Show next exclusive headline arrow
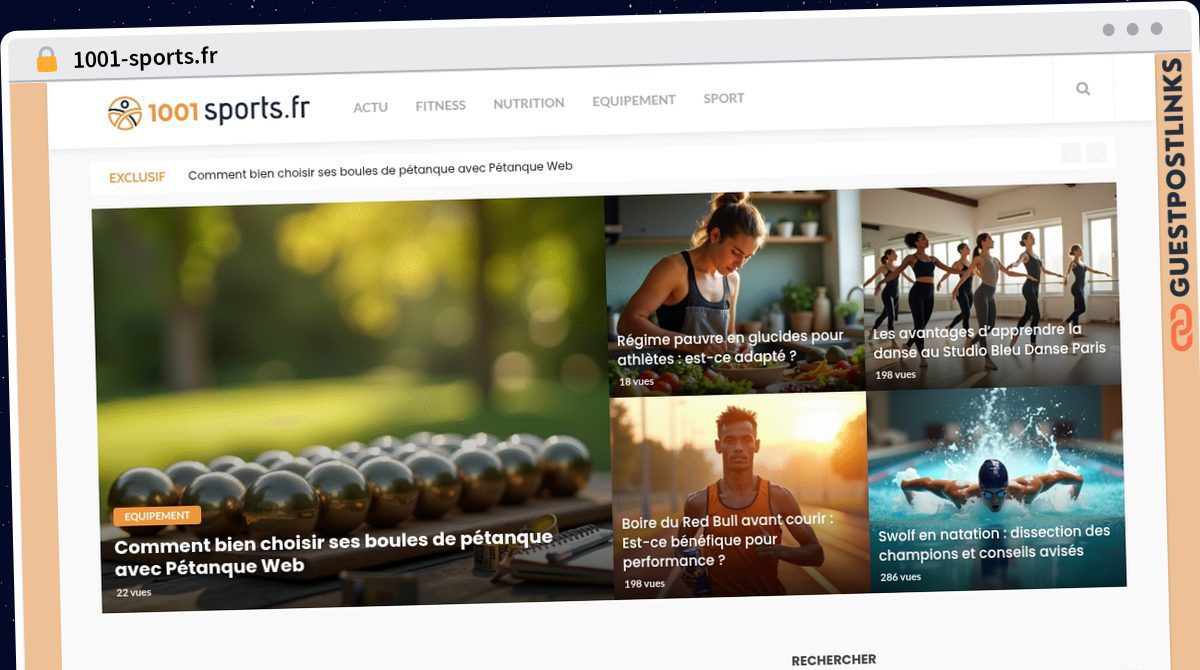Viewport: 1200px width, 670px height. (1096, 153)
